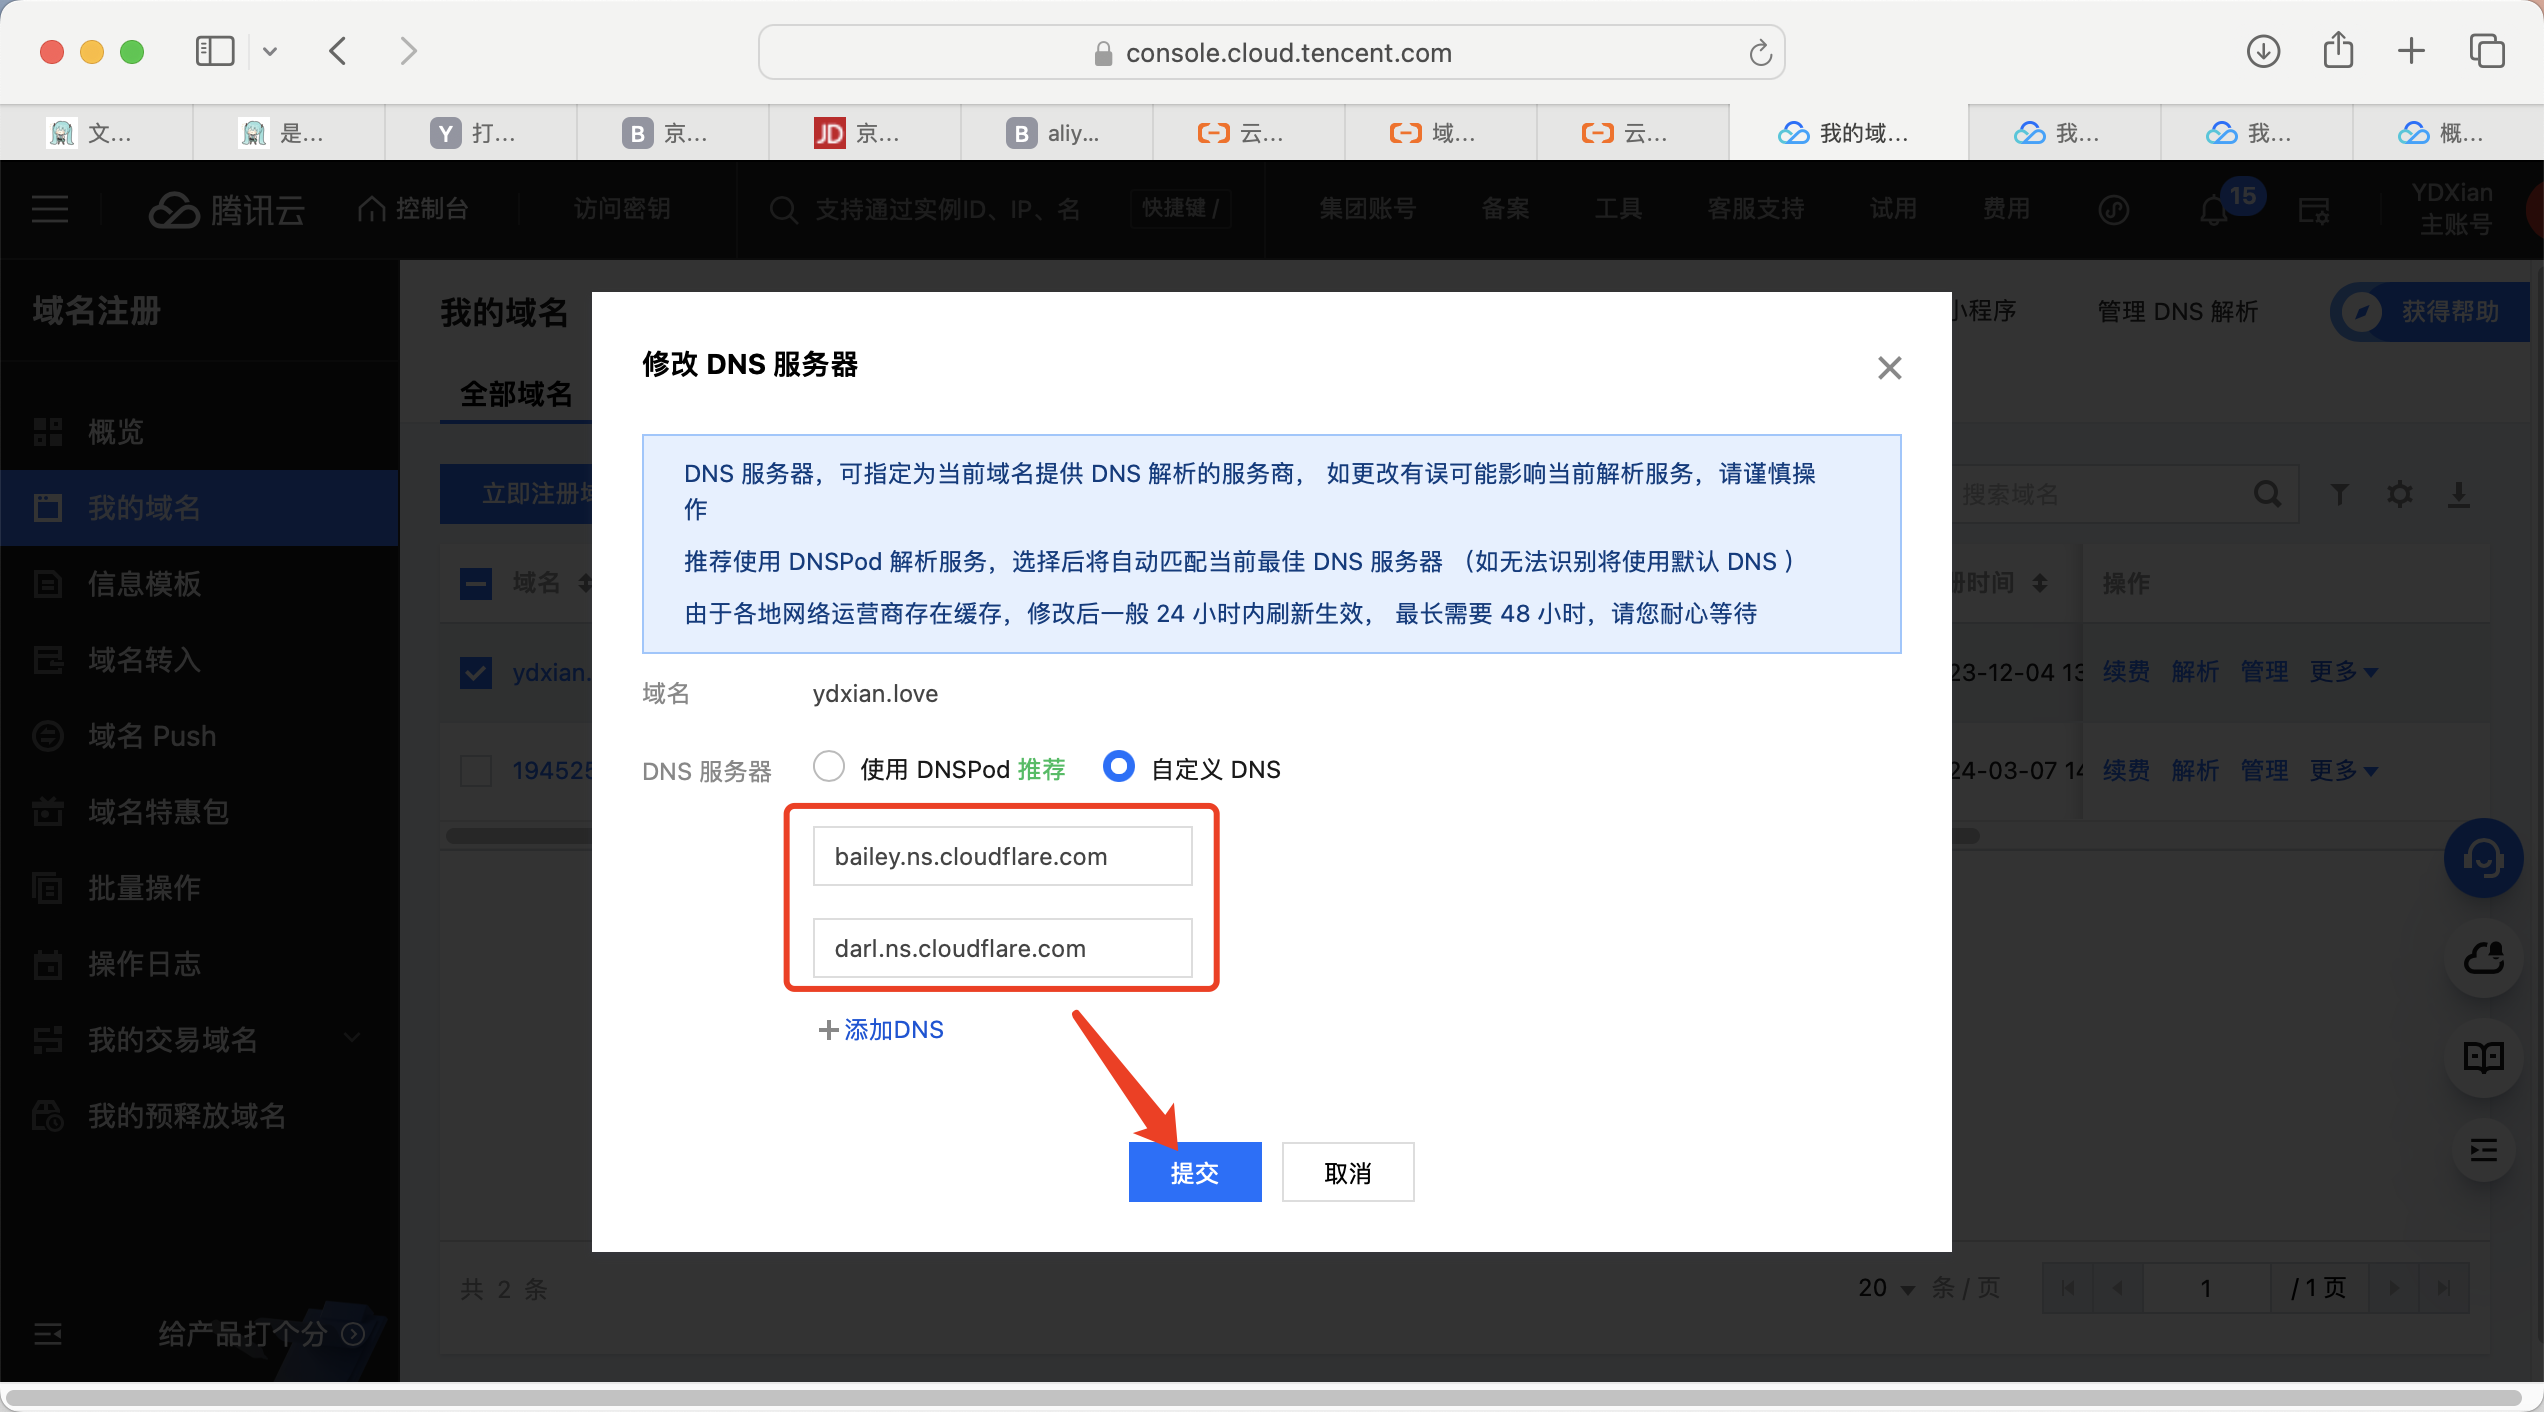Select the 自定义 DNS radio option
The image size is (2544, 1412).
point(1118,767)
